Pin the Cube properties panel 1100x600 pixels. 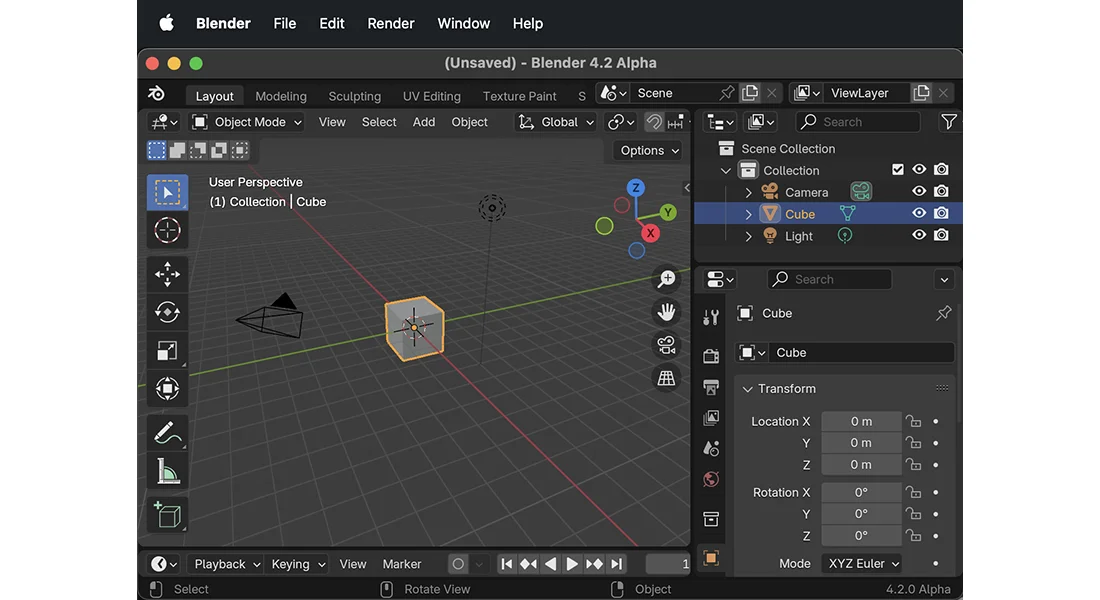[944, 313]
